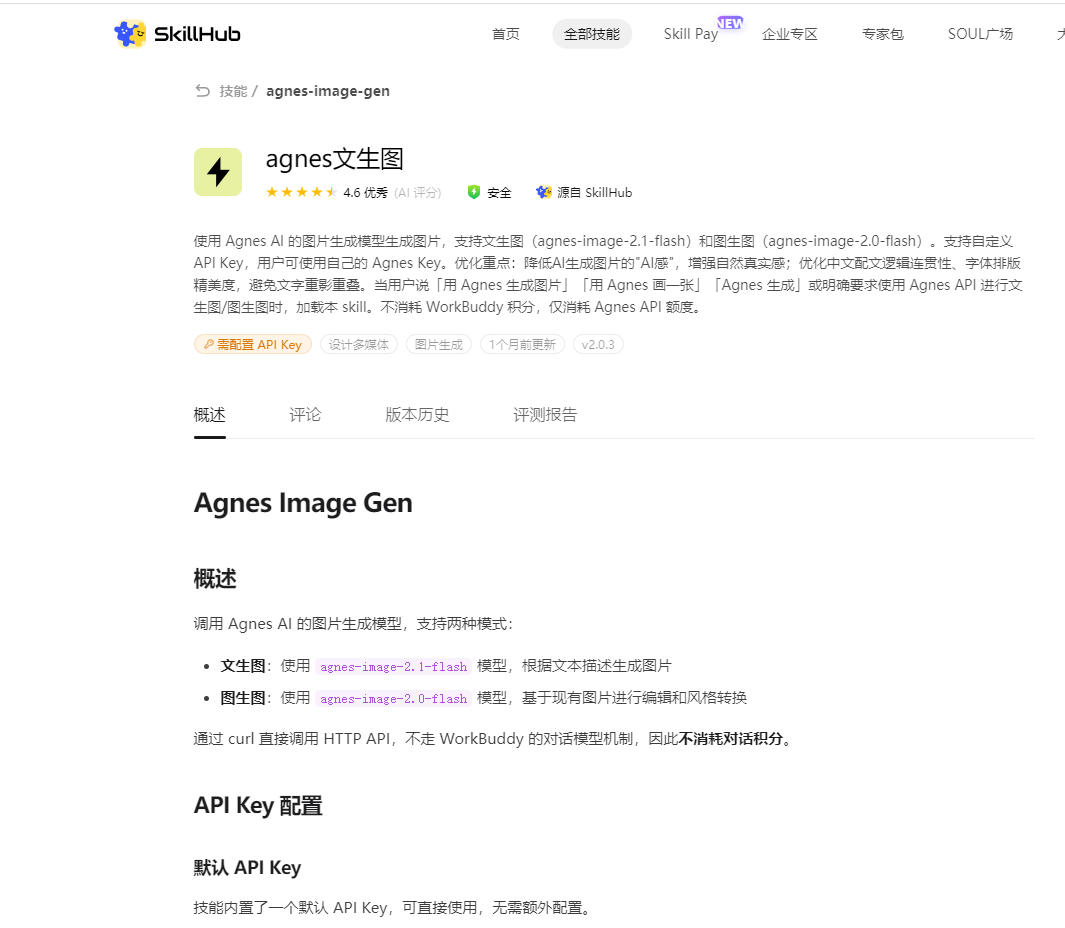Click the star rating icons
The height and width of the screenshot is (928, 1065).
point(302,192)
